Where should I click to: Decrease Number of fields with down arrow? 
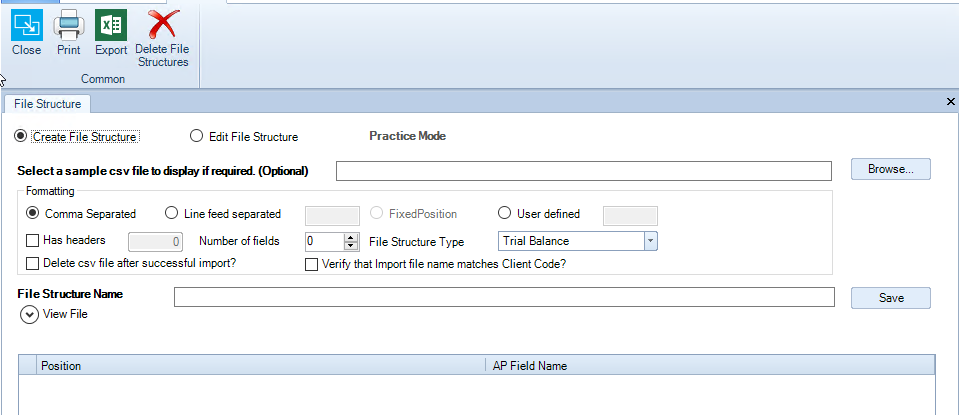[x=351, y=245]
